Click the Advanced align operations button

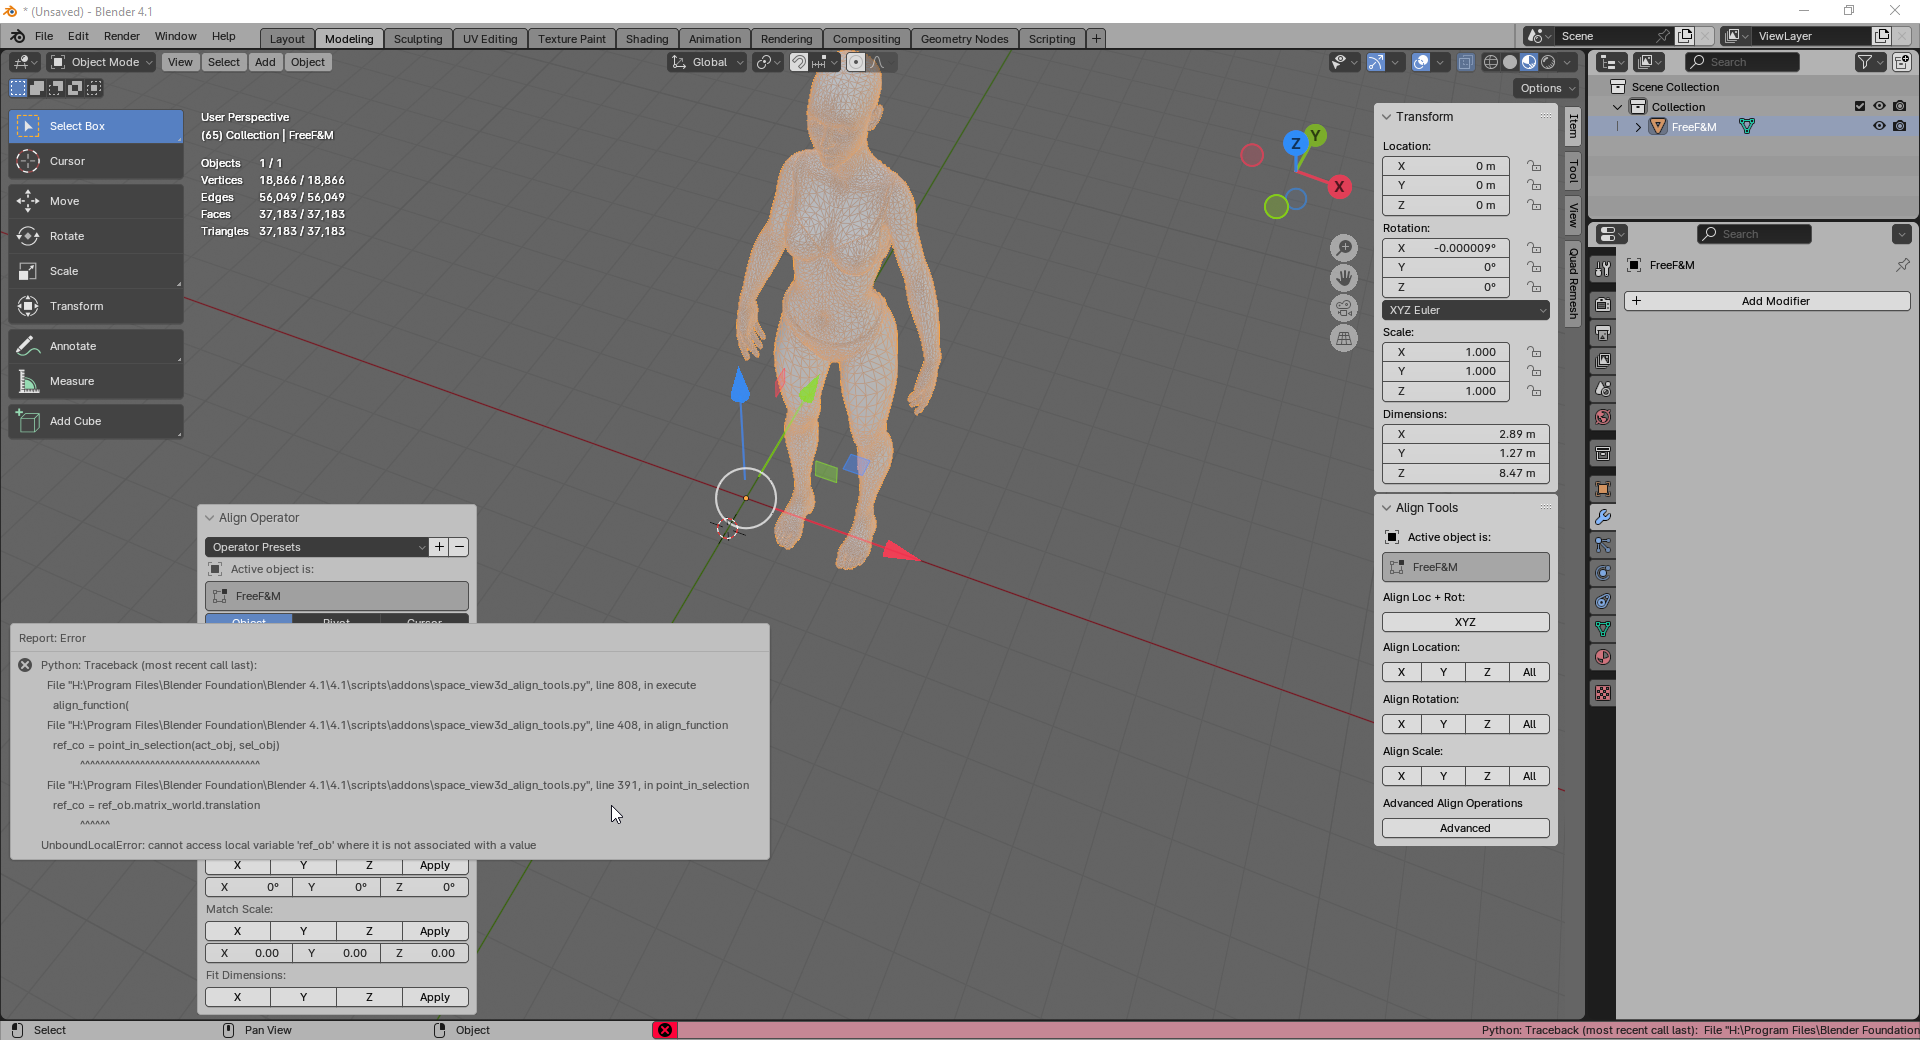[1466, 828]
